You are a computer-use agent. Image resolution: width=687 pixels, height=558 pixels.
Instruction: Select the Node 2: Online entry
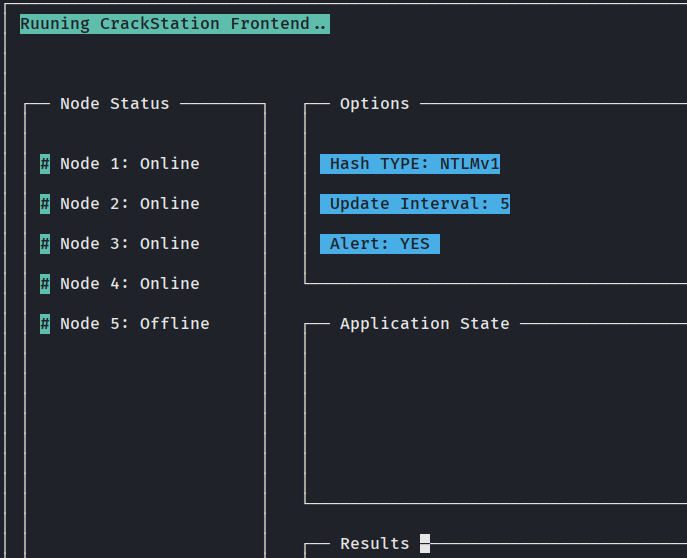pos(129,204)
